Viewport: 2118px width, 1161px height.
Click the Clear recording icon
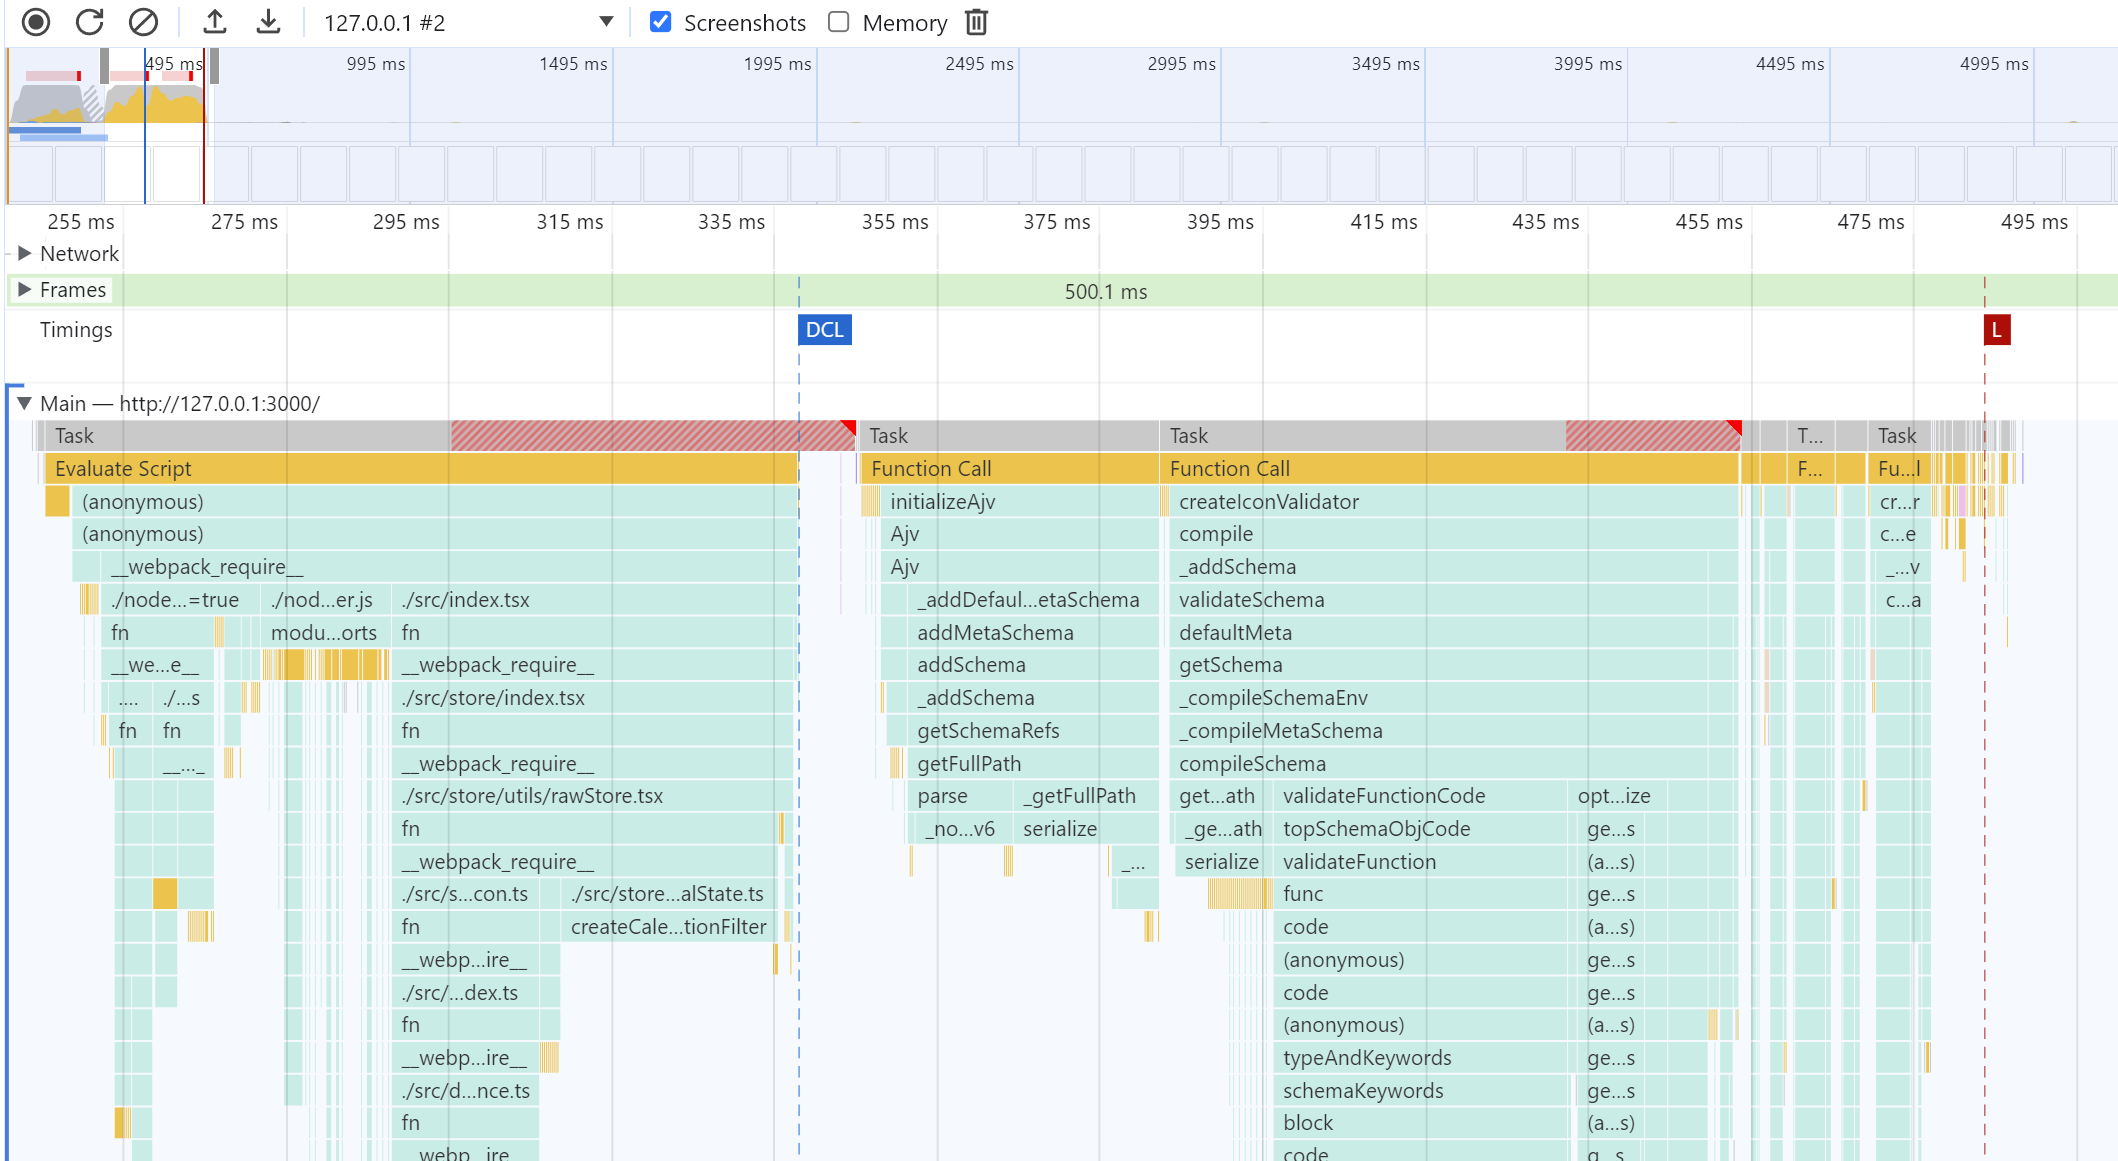click(144, 22)
